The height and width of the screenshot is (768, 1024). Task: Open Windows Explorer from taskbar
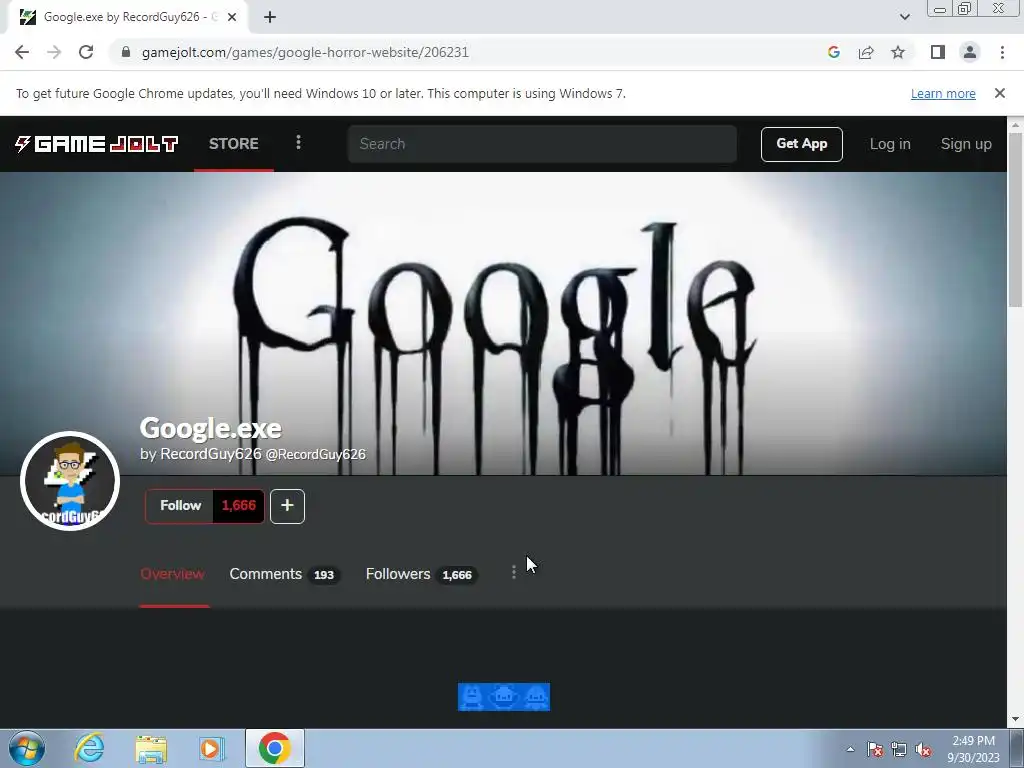coord(151,748)
